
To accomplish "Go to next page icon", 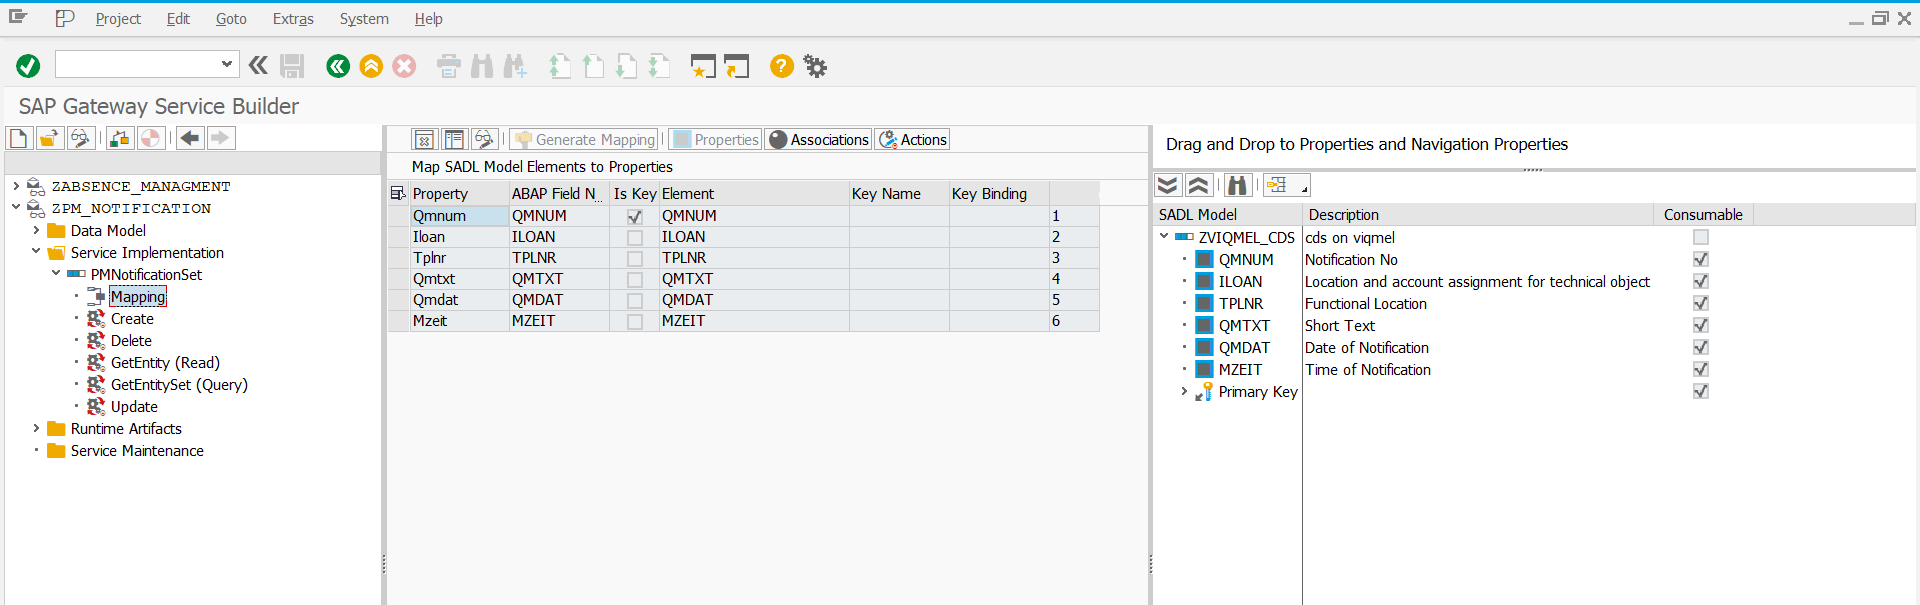I will click(626, 66).
